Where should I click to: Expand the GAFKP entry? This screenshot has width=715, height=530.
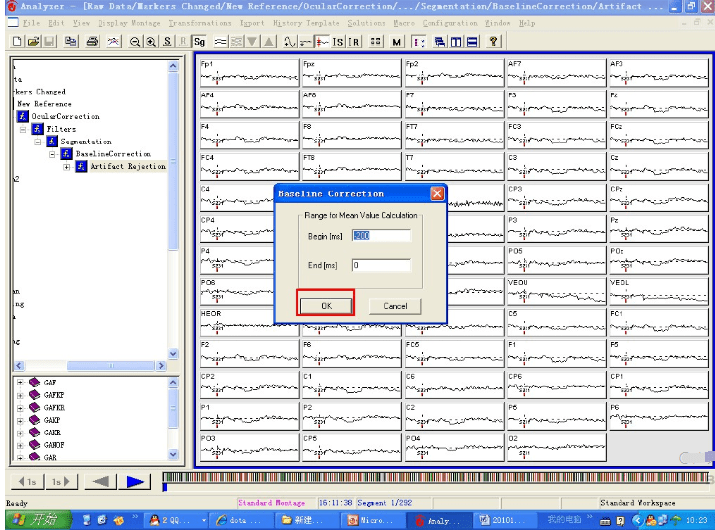point(20,395)
